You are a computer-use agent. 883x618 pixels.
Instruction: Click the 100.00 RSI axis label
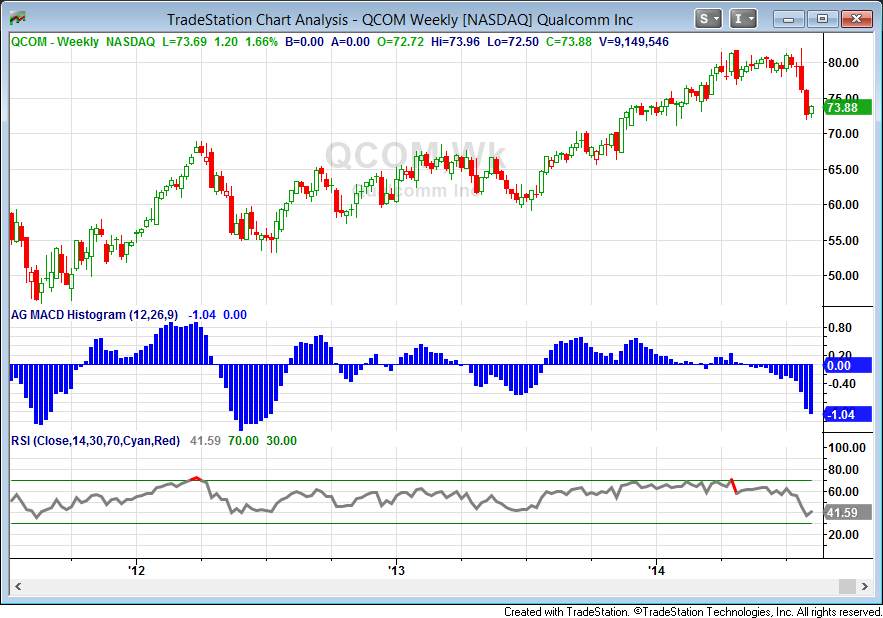[x=846, y=448]
